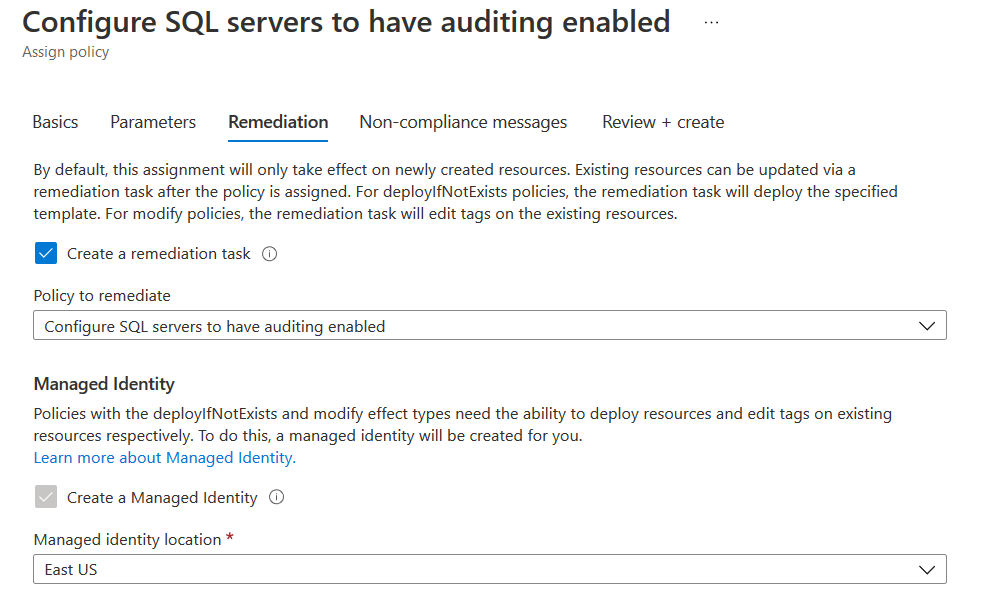Open the more options ellipsis beside title
This screenshot has height=598, width=985.
click(711, 22)
